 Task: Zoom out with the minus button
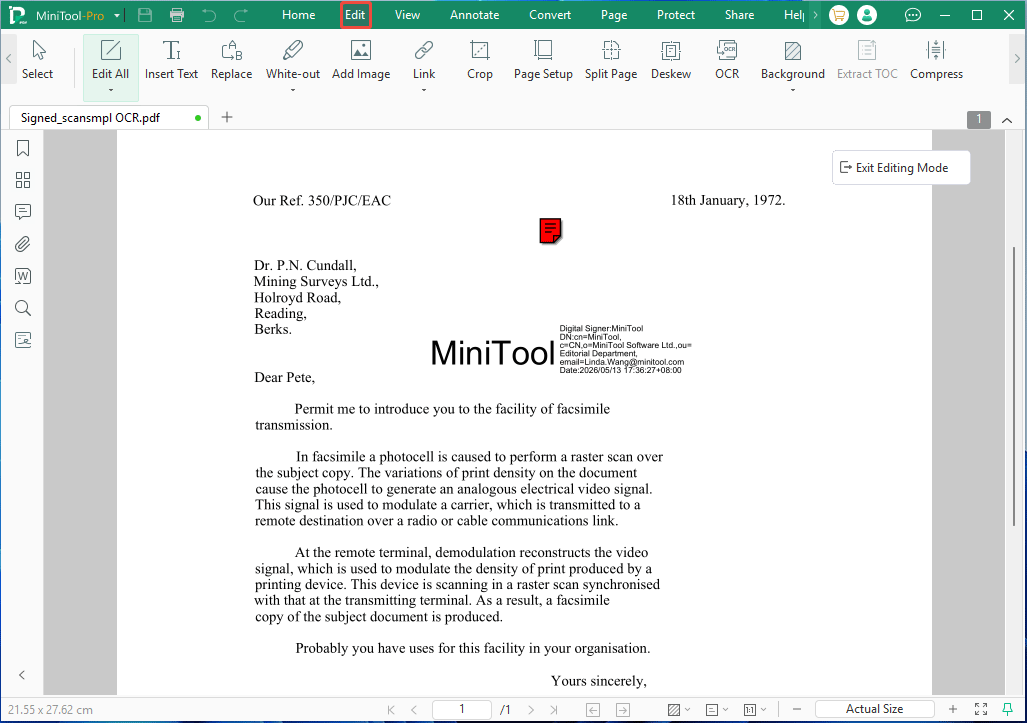tap(796, 709)
